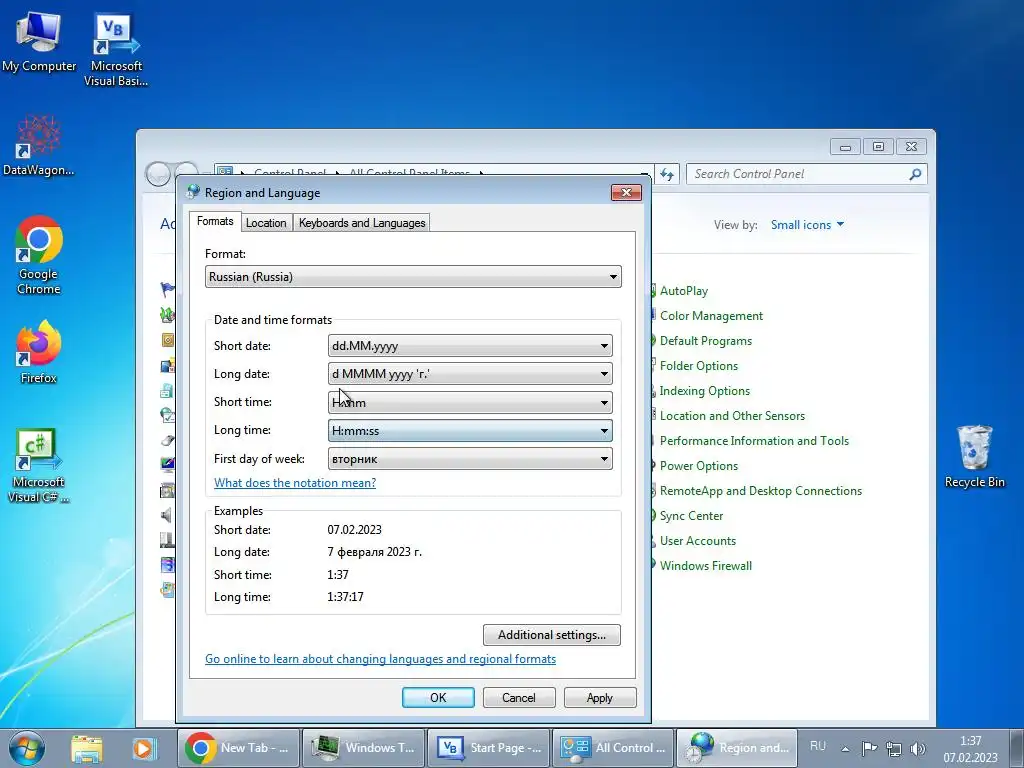
Task: Maximize the Control Panel window
Action: pos(878,147)
